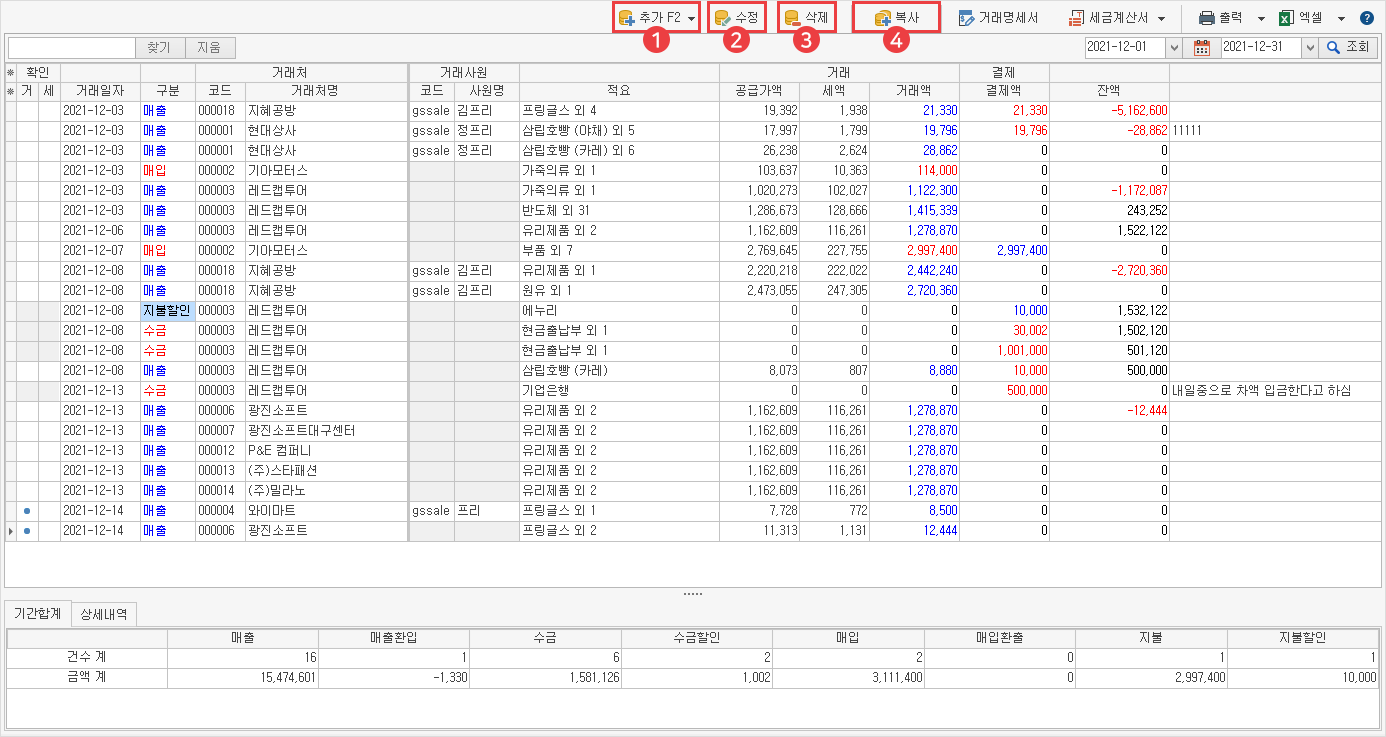Click the 잔액 column header
The image size is (1386, 737).
[x=1109, y=90]
